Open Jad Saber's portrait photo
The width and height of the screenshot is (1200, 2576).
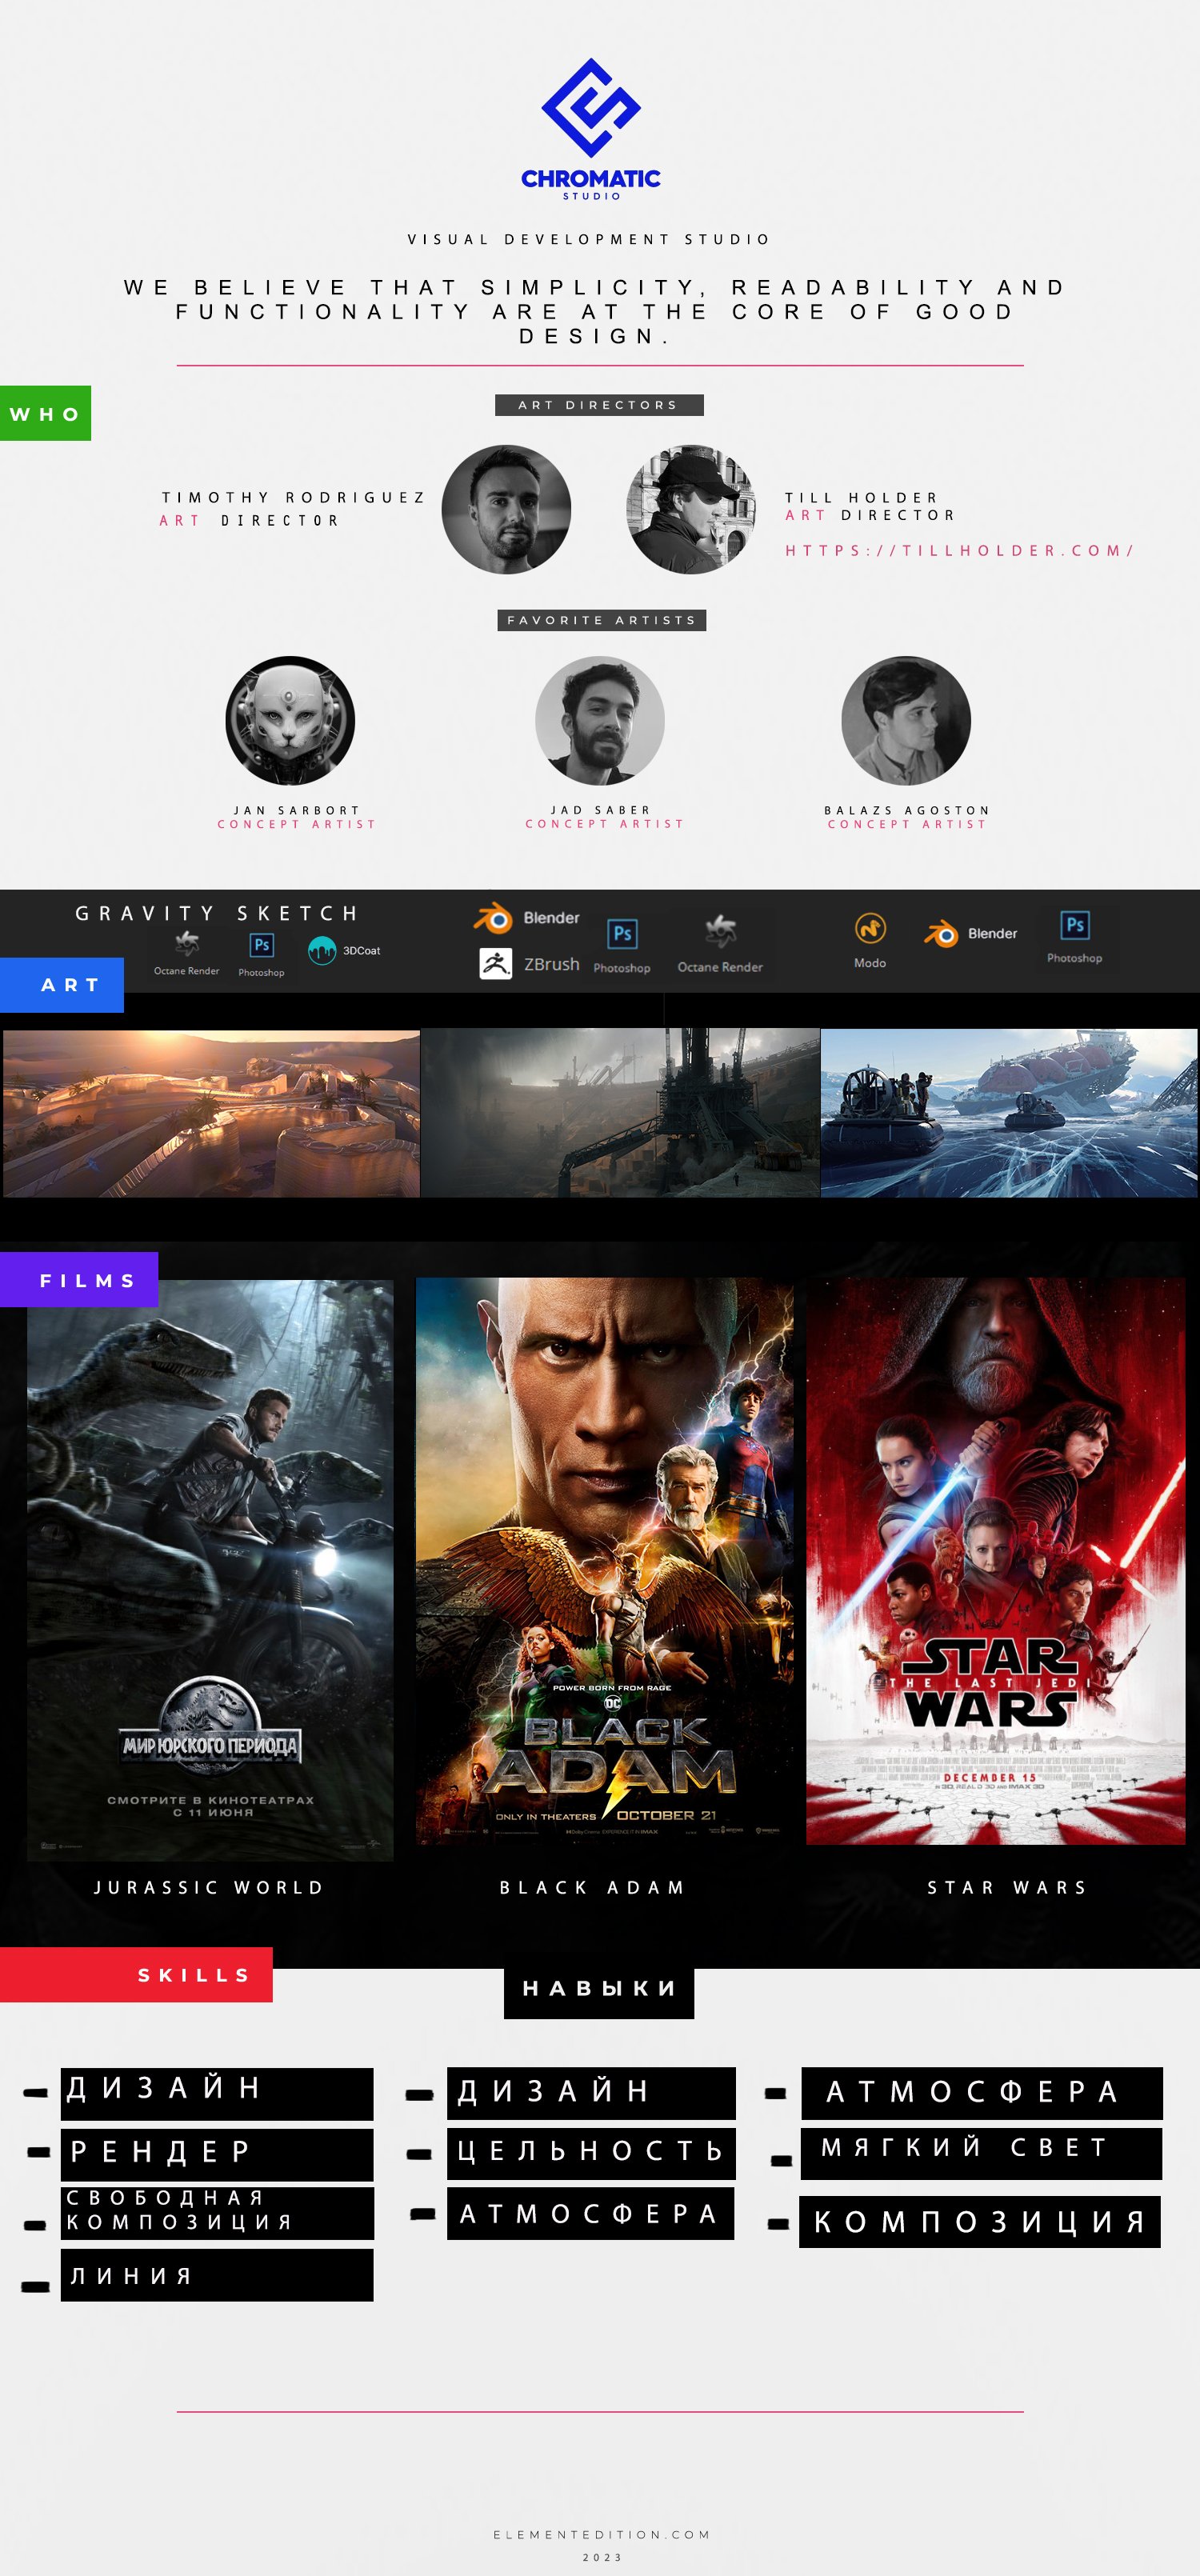point(600,720)
